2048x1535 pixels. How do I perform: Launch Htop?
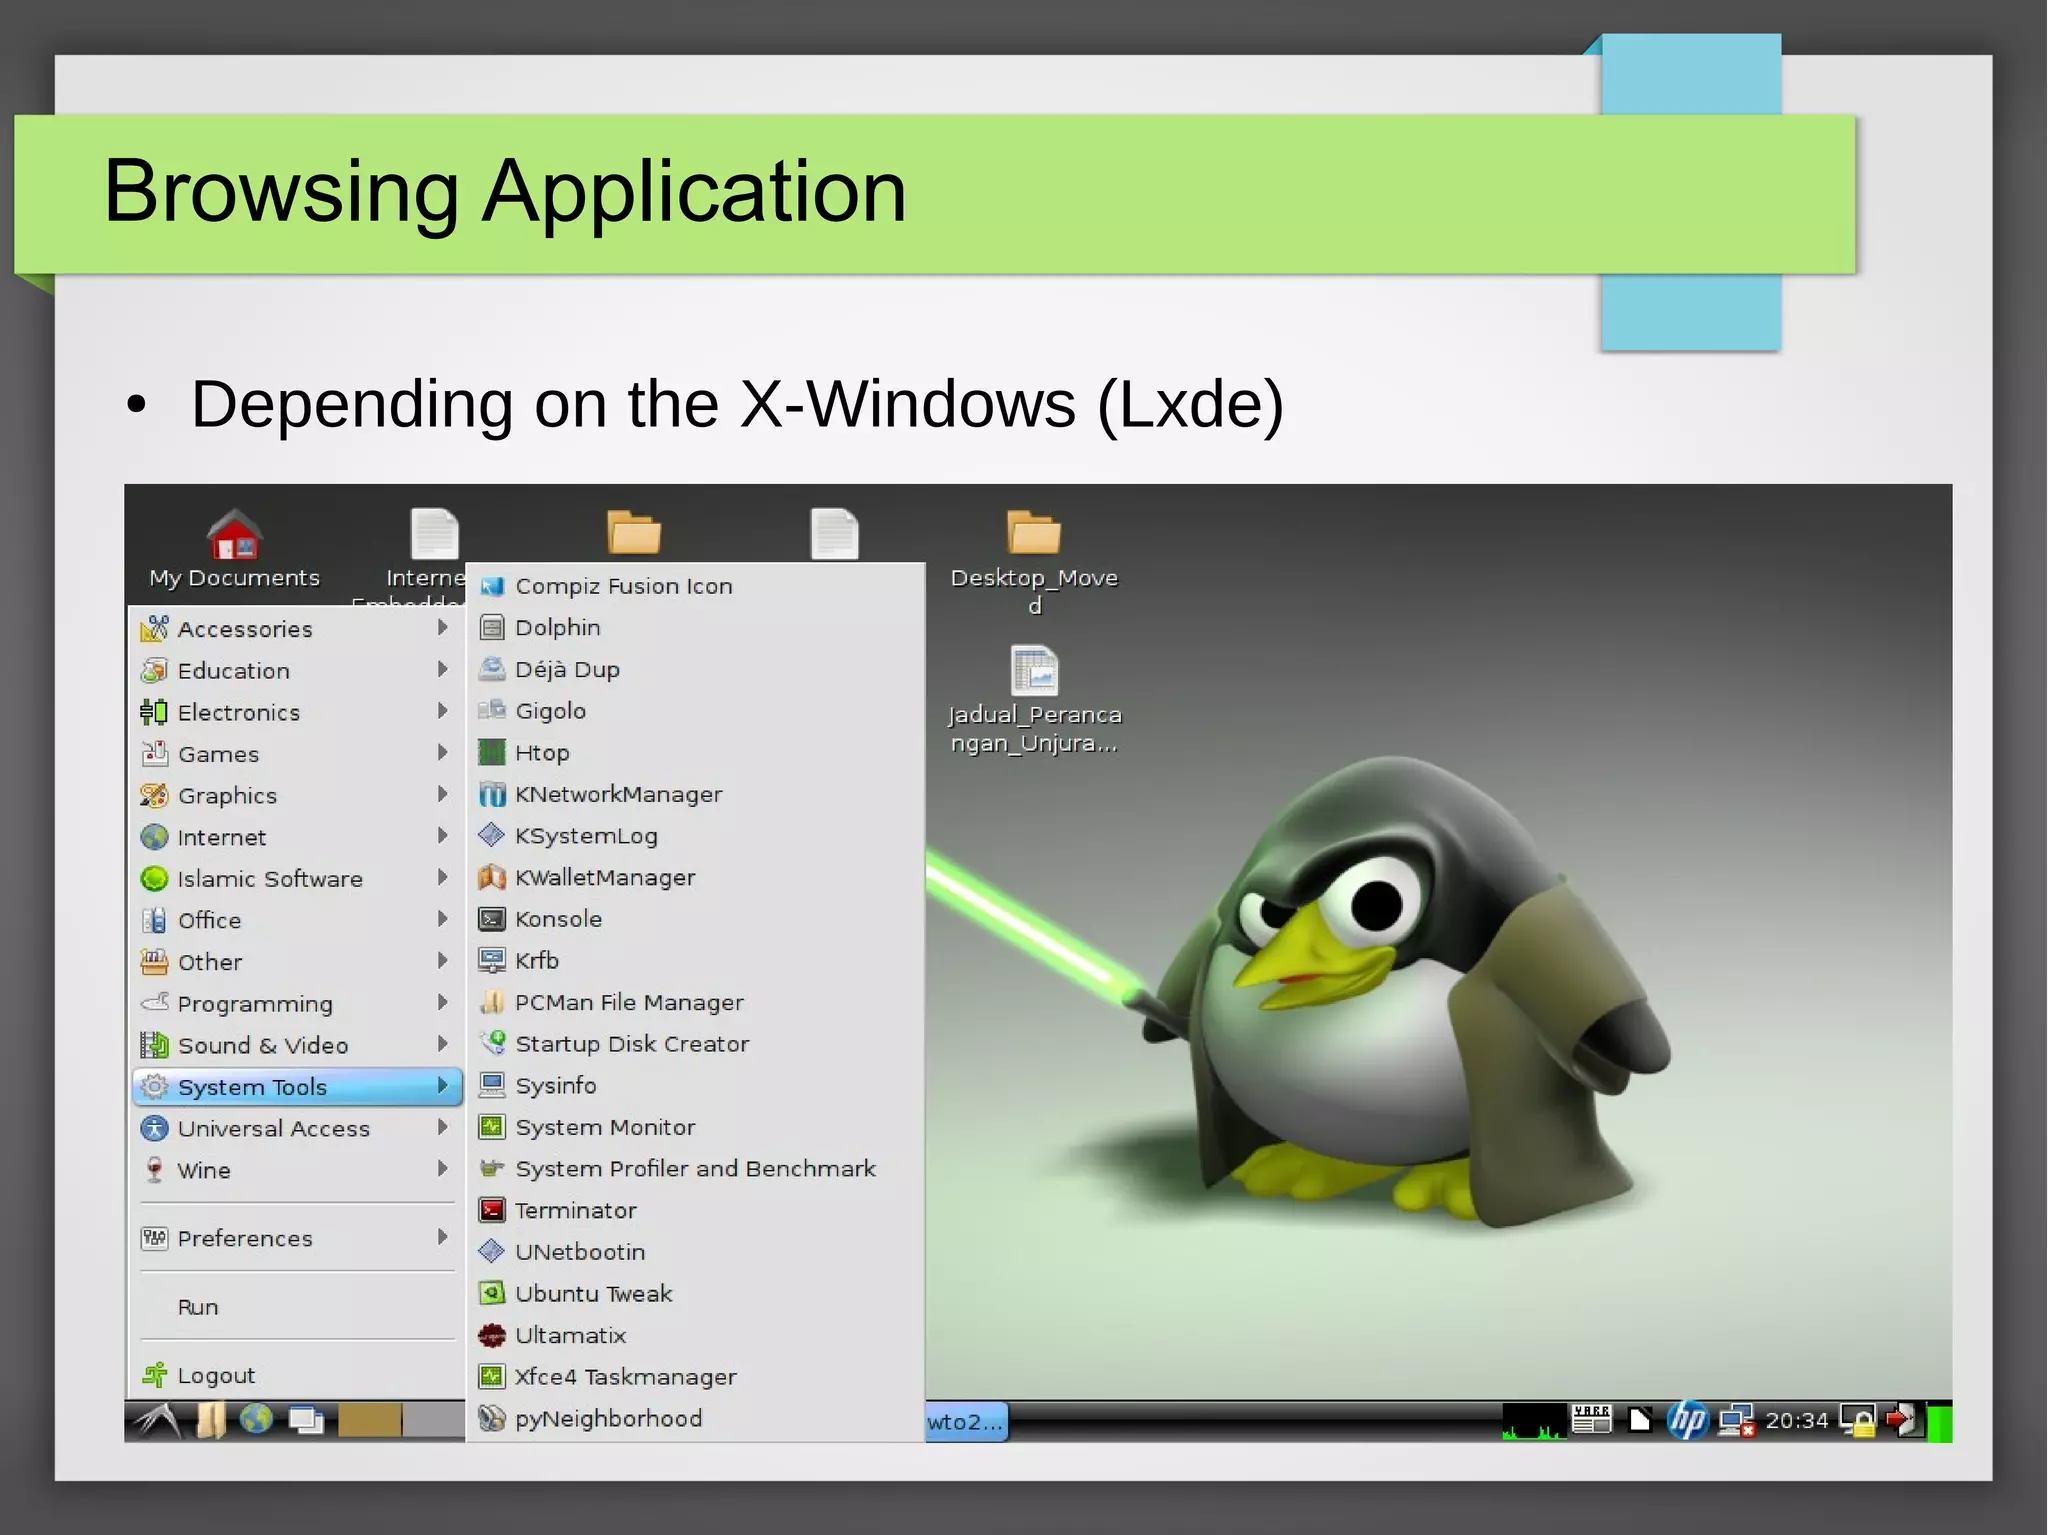point(695,752)
